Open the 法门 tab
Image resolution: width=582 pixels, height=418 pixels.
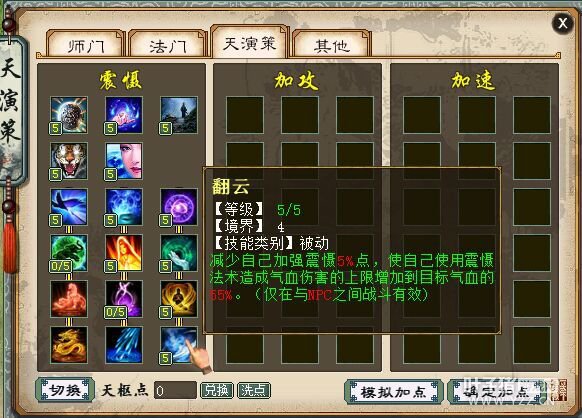[x=168, y=44]
